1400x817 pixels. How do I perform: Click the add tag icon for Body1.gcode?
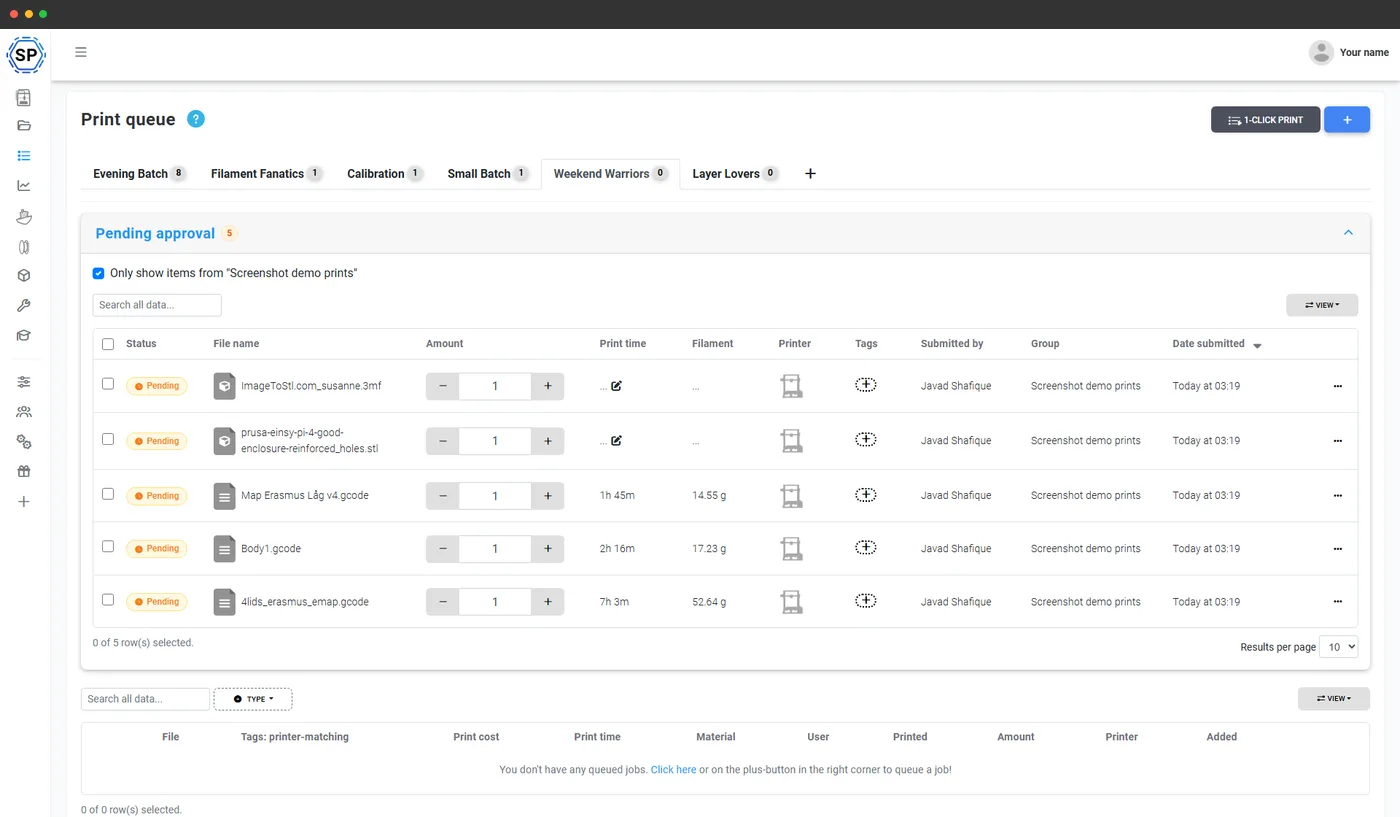click(x=866, y=547)
